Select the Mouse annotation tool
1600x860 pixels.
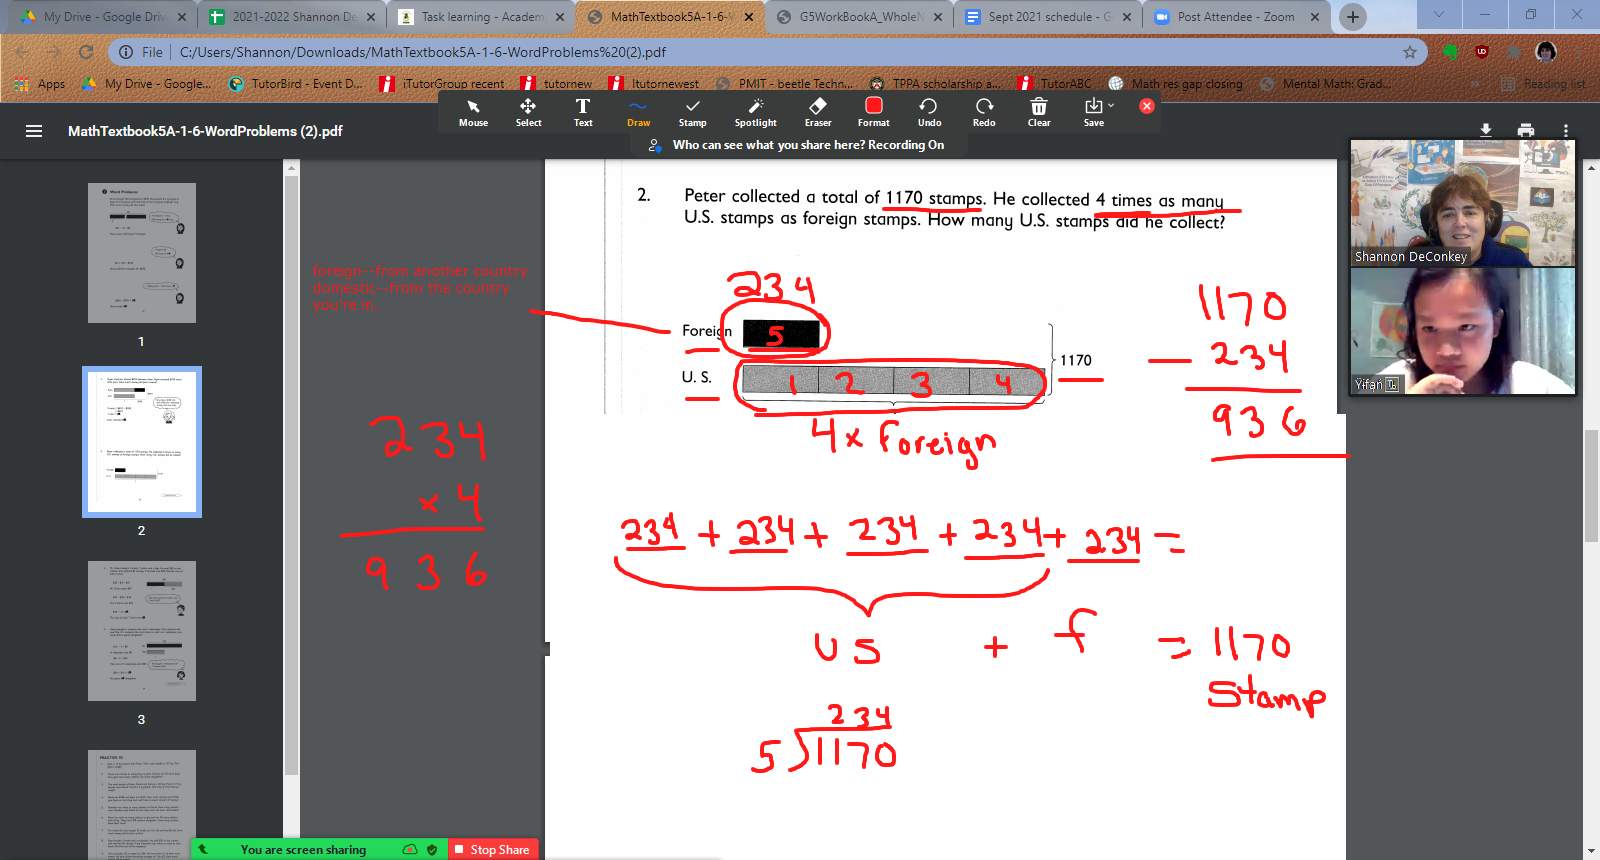[473, 112]
